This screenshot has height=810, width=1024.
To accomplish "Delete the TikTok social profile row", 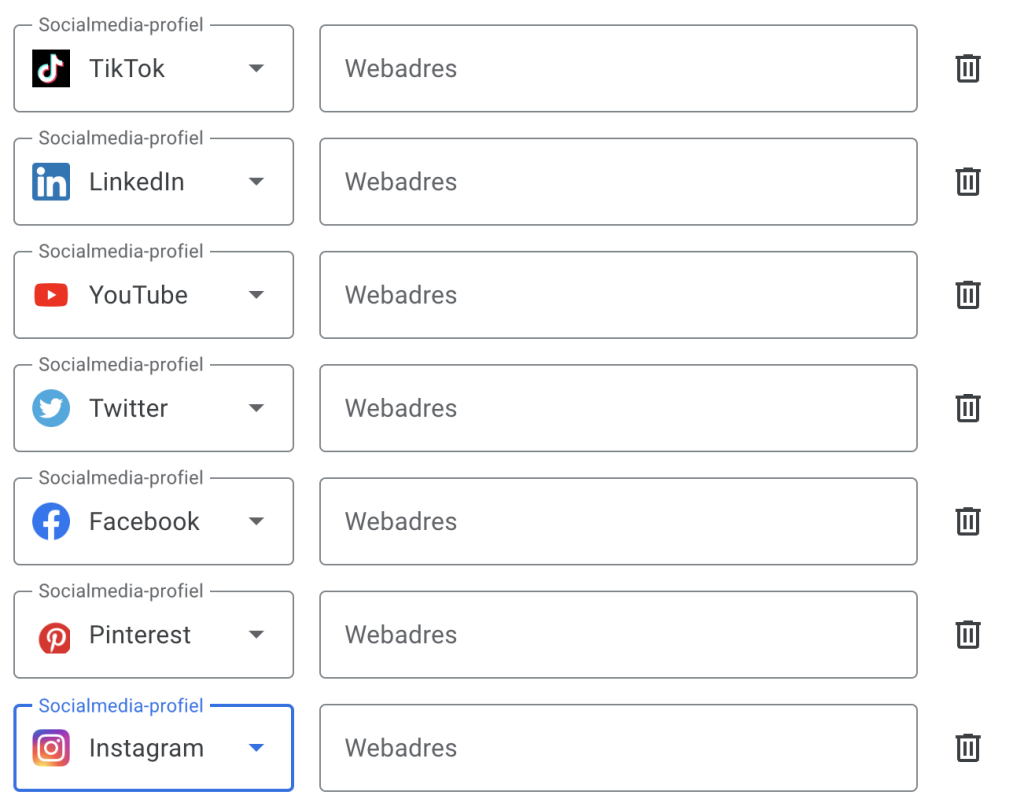I will [967, 69].
